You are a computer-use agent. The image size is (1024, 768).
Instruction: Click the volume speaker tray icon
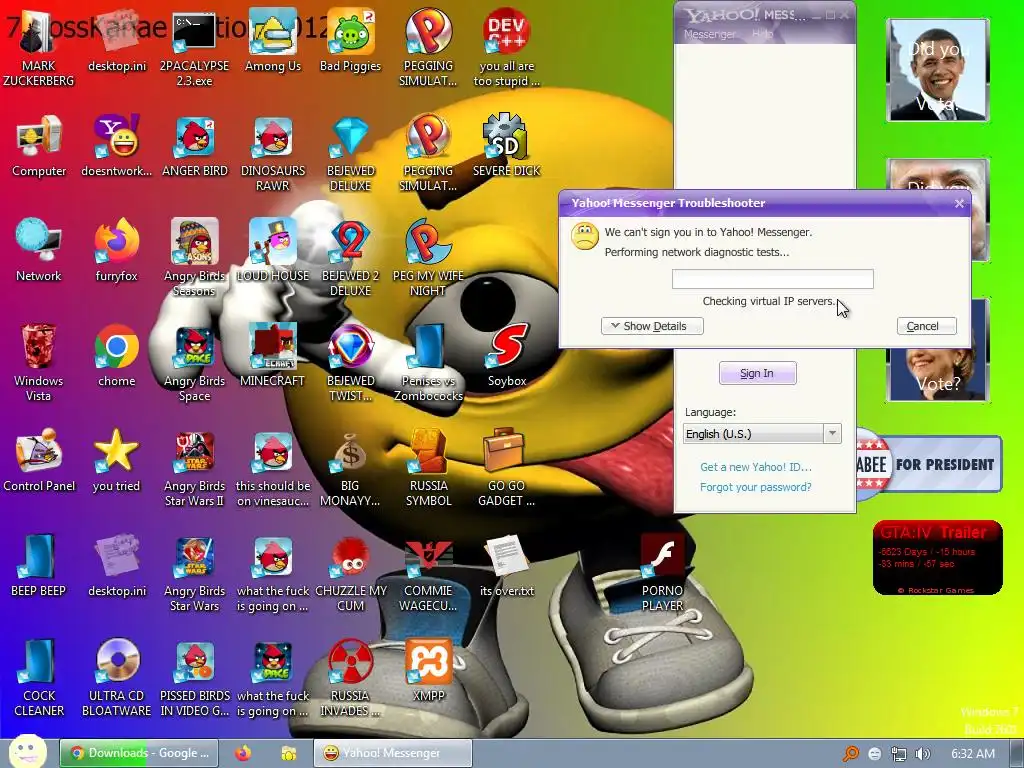[923, 754]
